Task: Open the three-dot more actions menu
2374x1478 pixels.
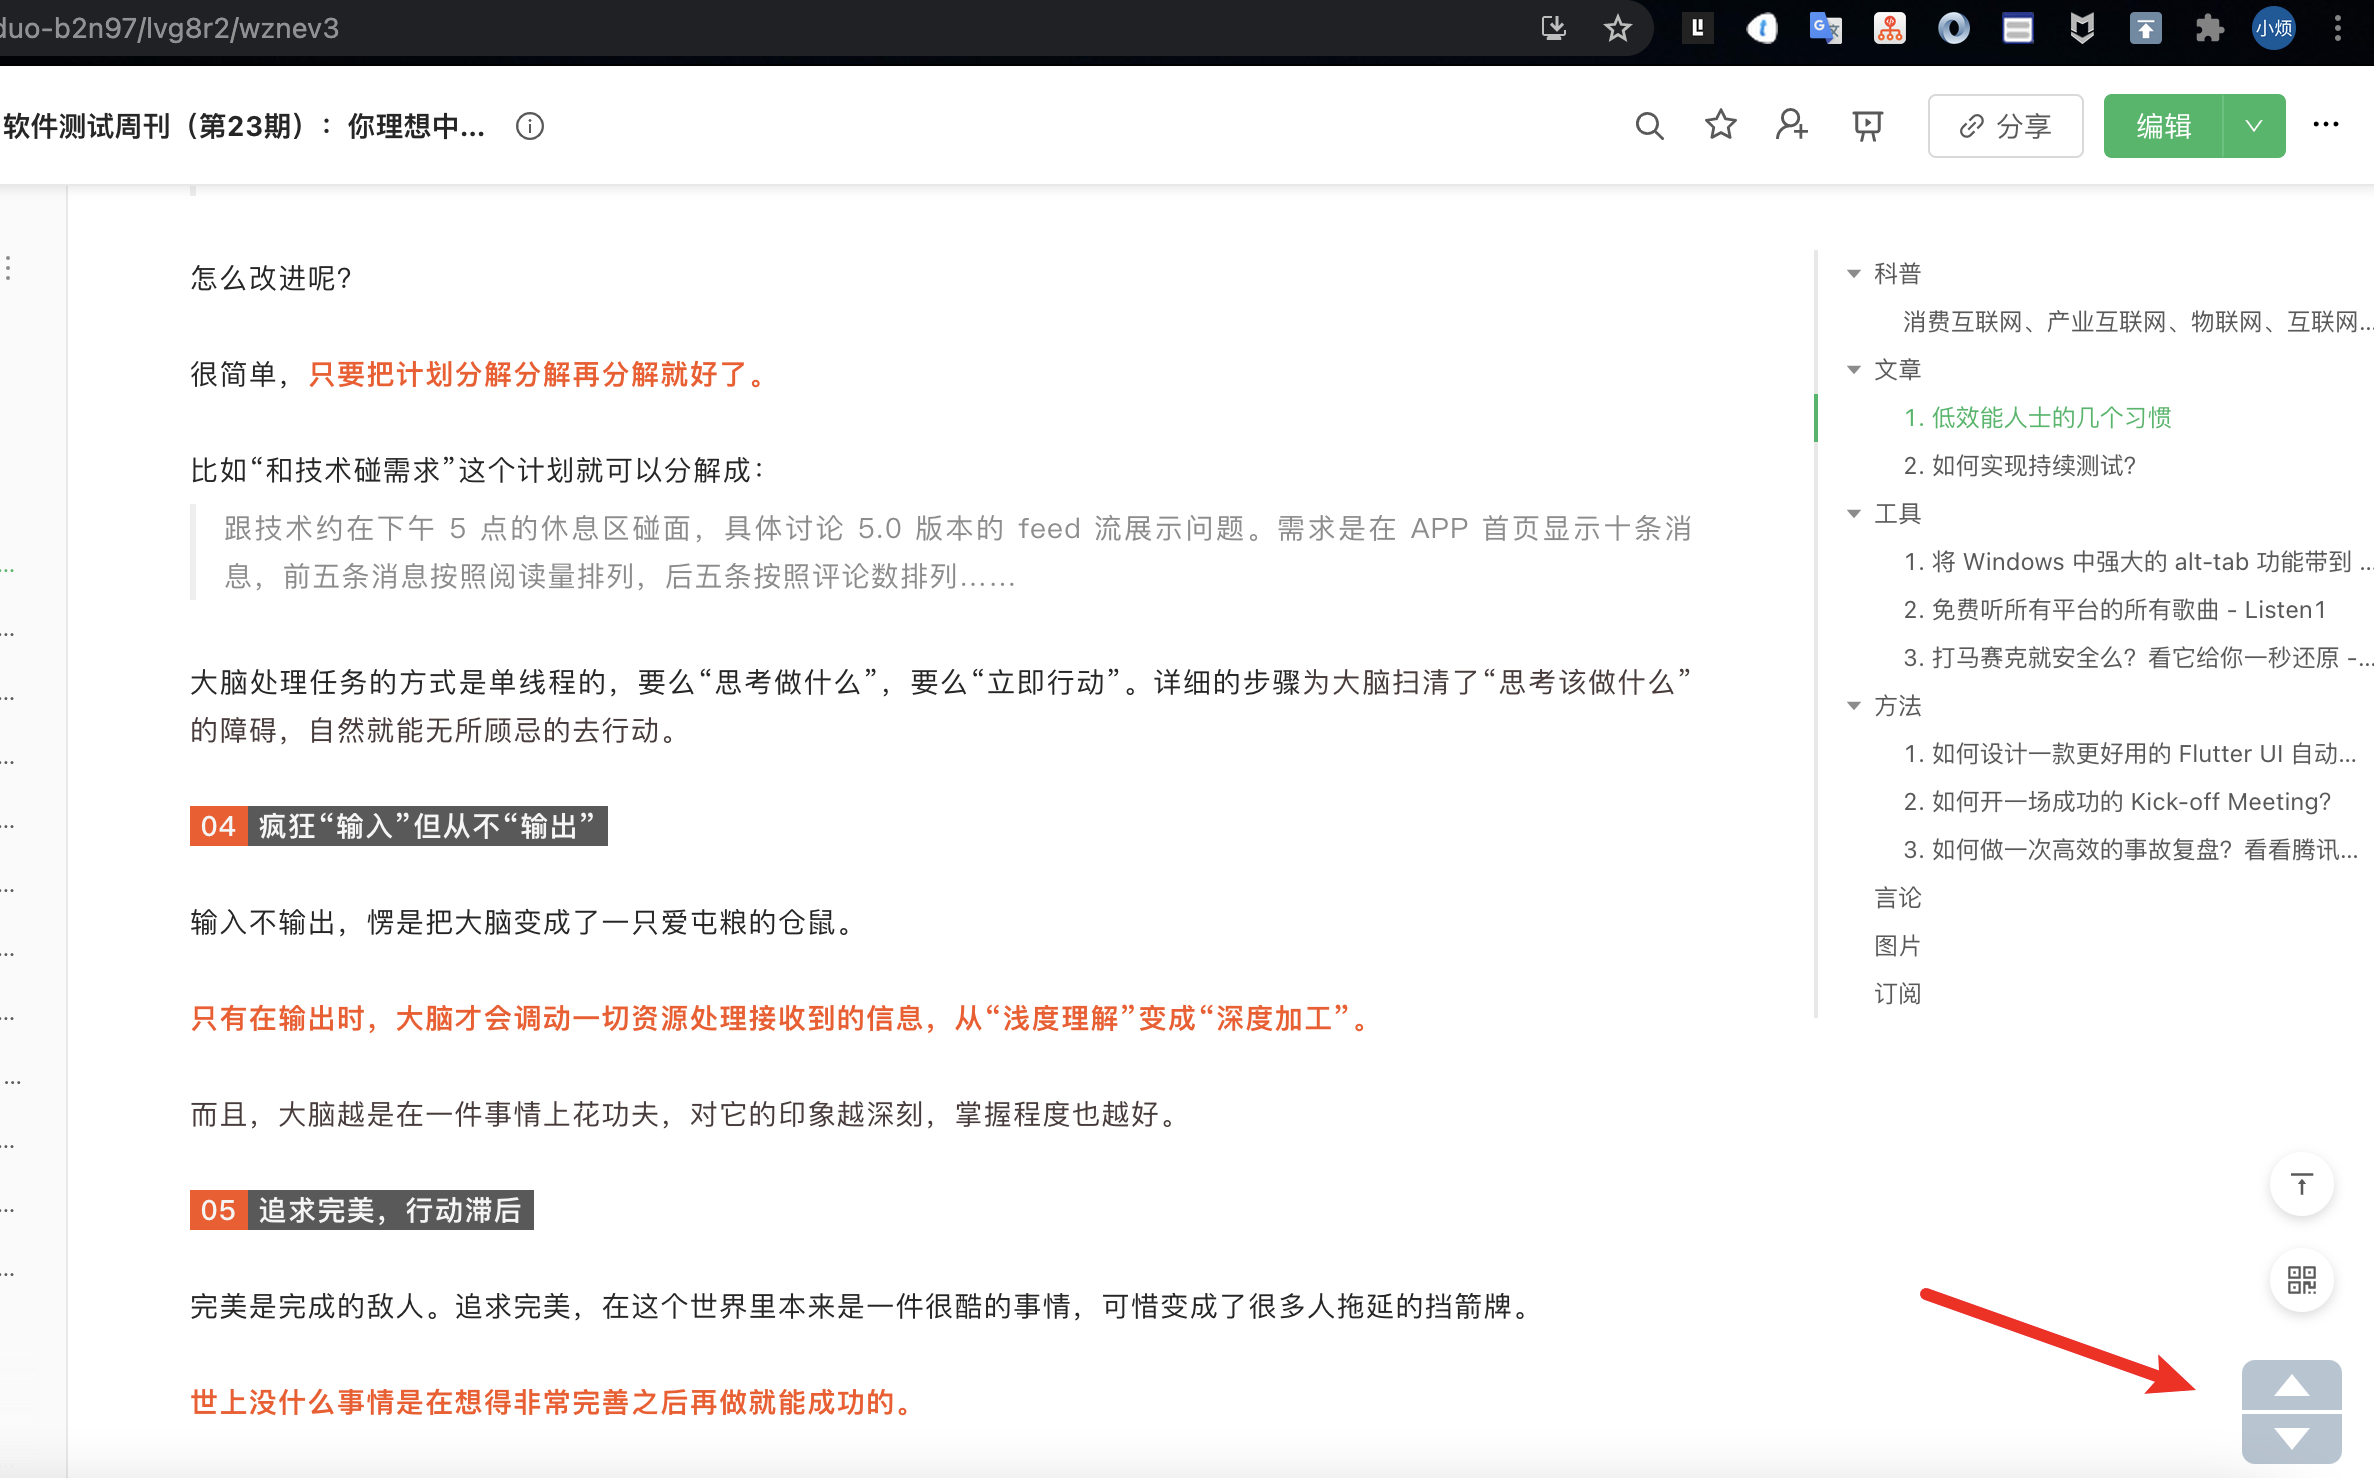Action: 2325,126
